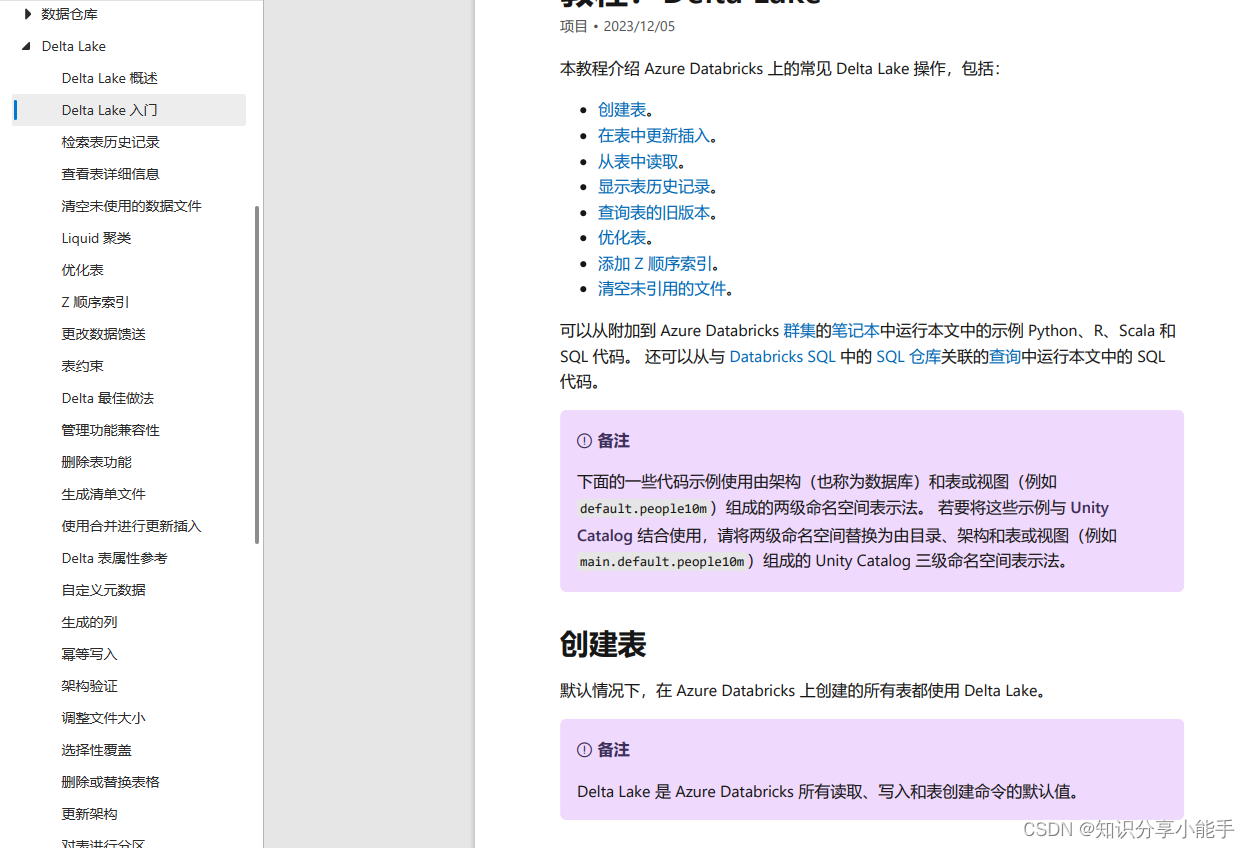Open 检索表历史记录 sidebar item
1250x848 pixels.
tap(111, 142)
